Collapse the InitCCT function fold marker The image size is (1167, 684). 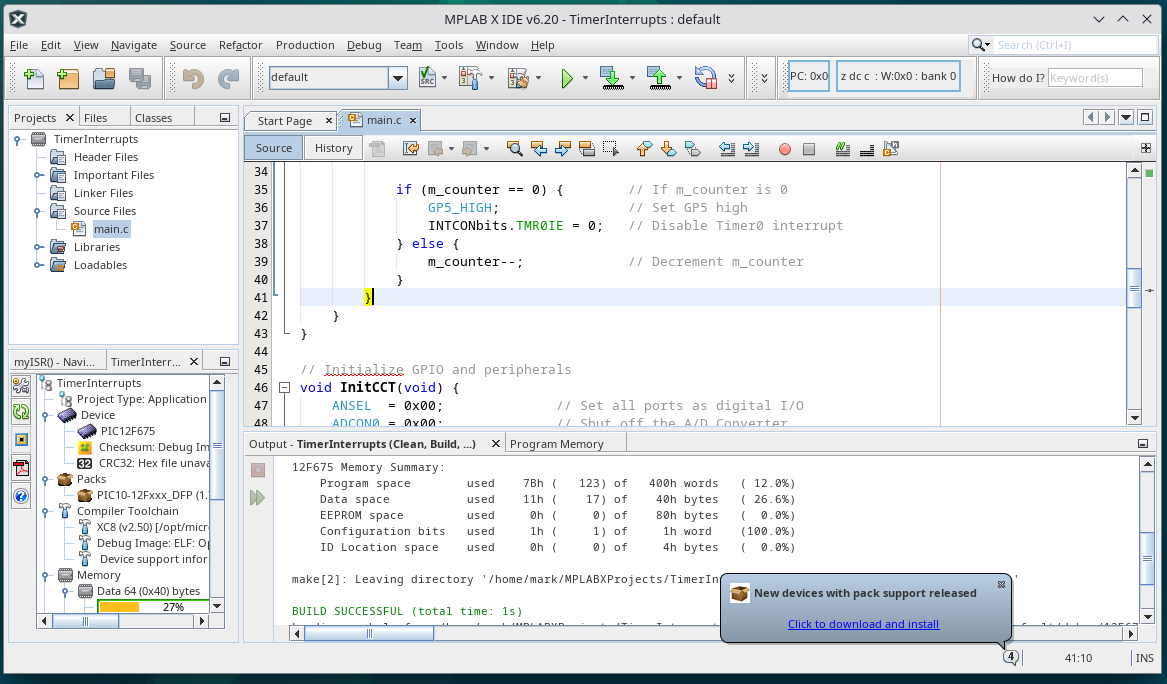click(285, 388)
